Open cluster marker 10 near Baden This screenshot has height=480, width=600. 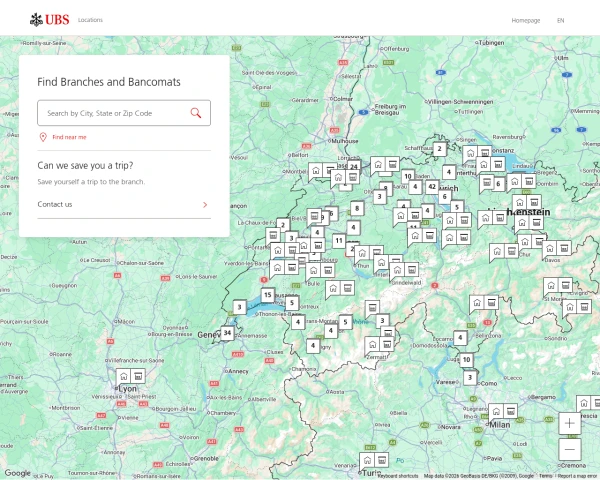click(x=408, y=176)
